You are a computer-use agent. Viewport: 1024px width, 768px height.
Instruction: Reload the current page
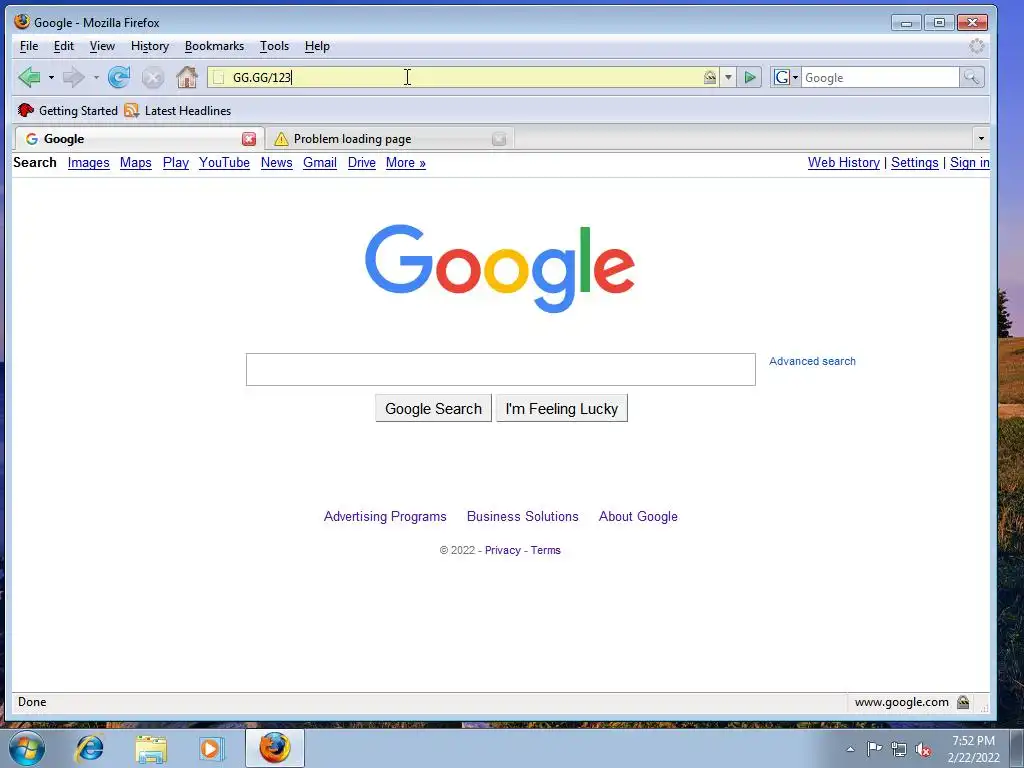[118, 77]
